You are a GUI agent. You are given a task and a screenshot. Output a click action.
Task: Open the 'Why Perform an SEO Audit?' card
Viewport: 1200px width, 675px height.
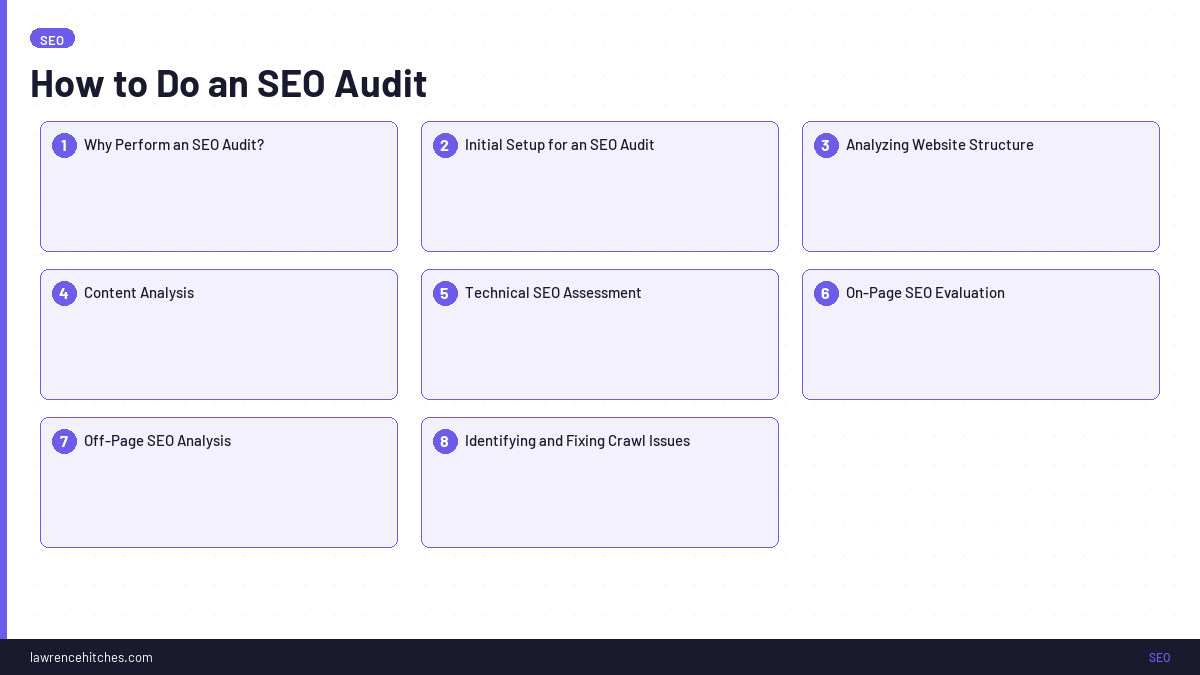[218, 186]
